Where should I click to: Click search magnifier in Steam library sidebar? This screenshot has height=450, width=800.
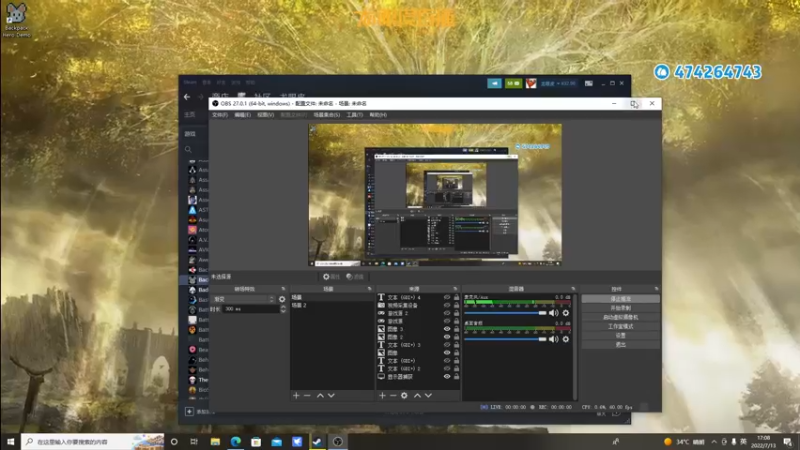188,149
